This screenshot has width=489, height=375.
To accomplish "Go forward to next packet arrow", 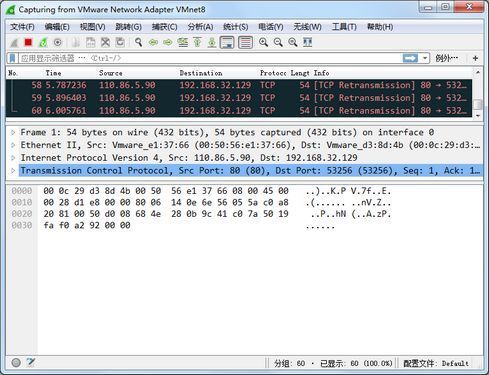I will pyautogui.click(x=168, y=42).
